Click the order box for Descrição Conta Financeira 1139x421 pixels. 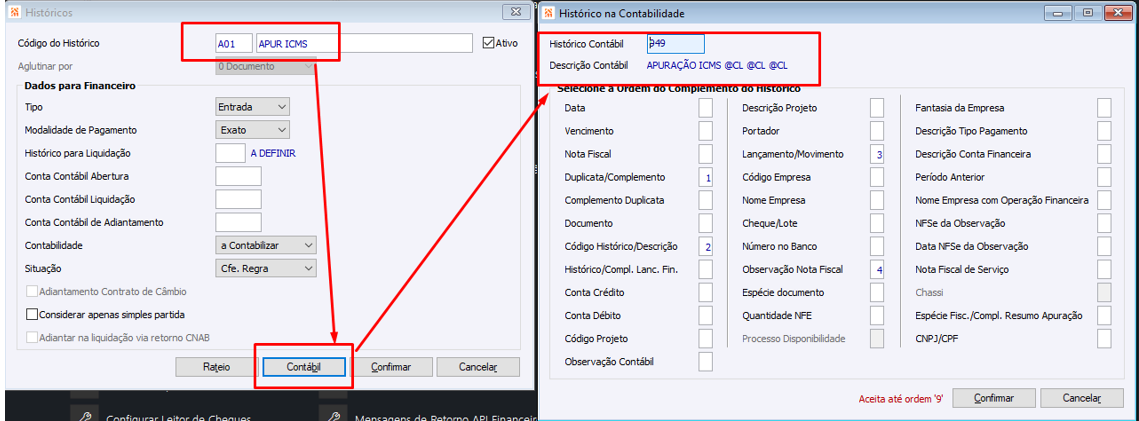coord(1104,154)
